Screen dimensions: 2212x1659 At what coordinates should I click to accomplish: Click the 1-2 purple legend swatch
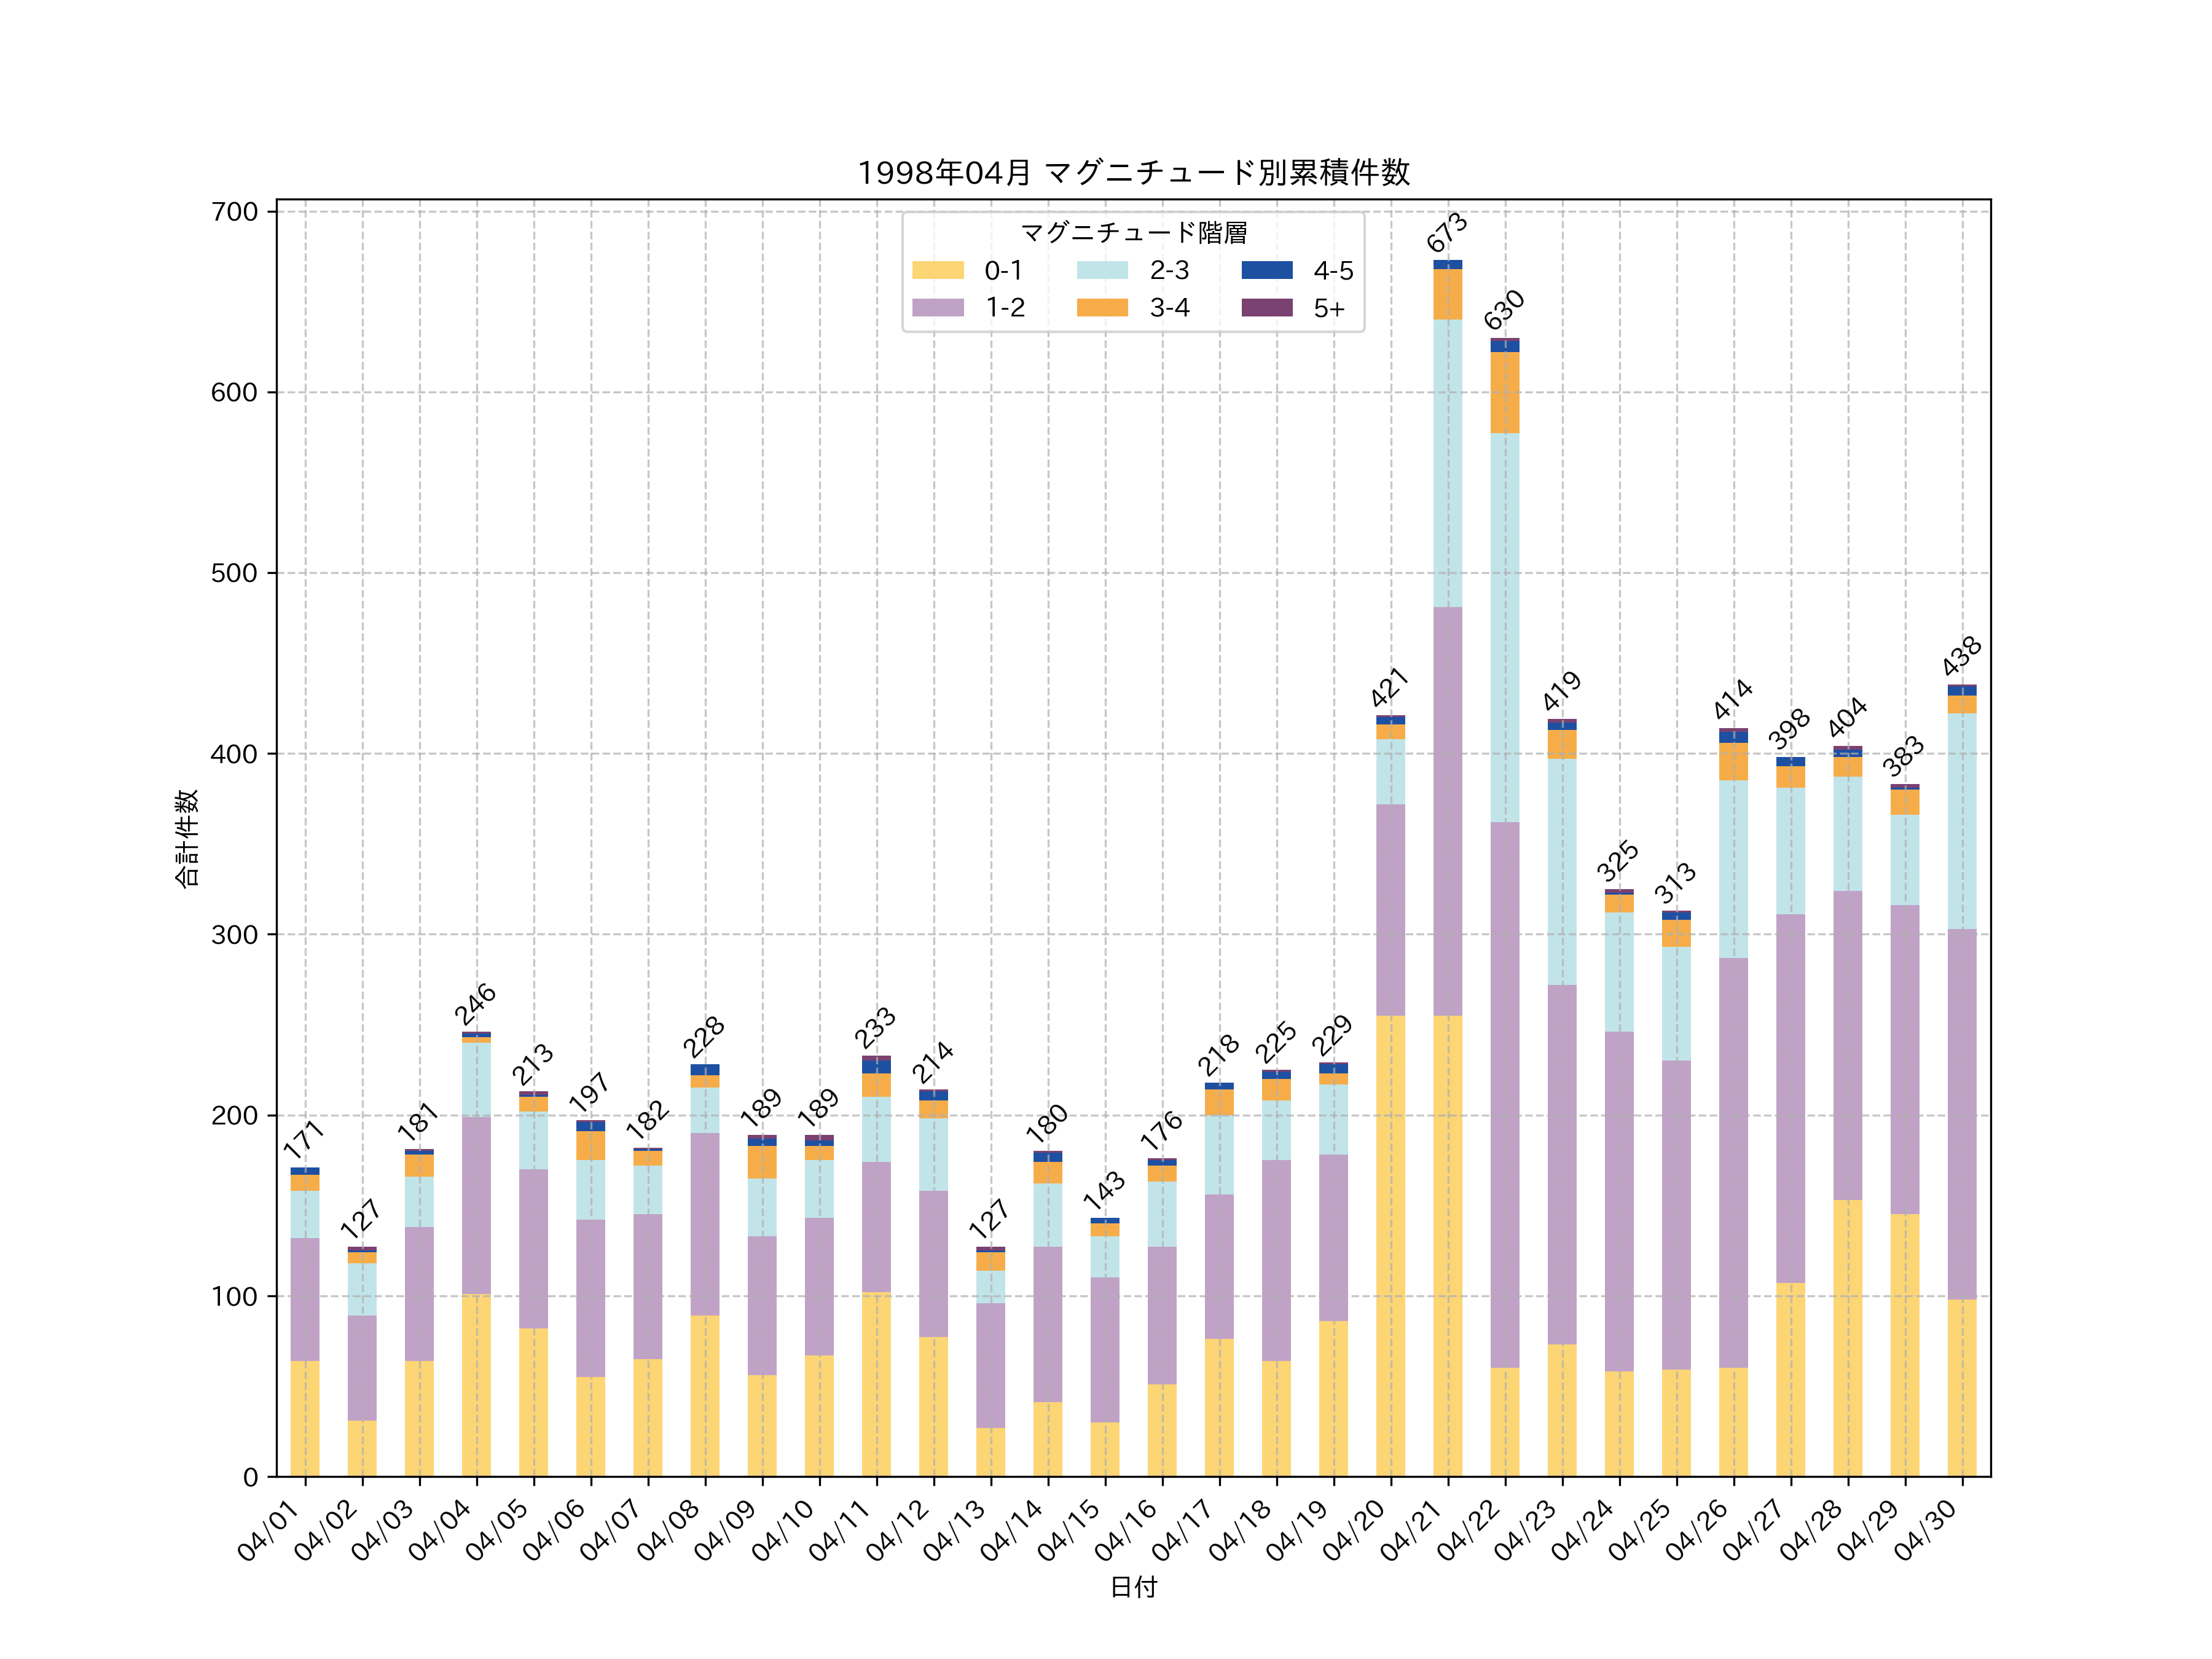[x=937, y=308]
